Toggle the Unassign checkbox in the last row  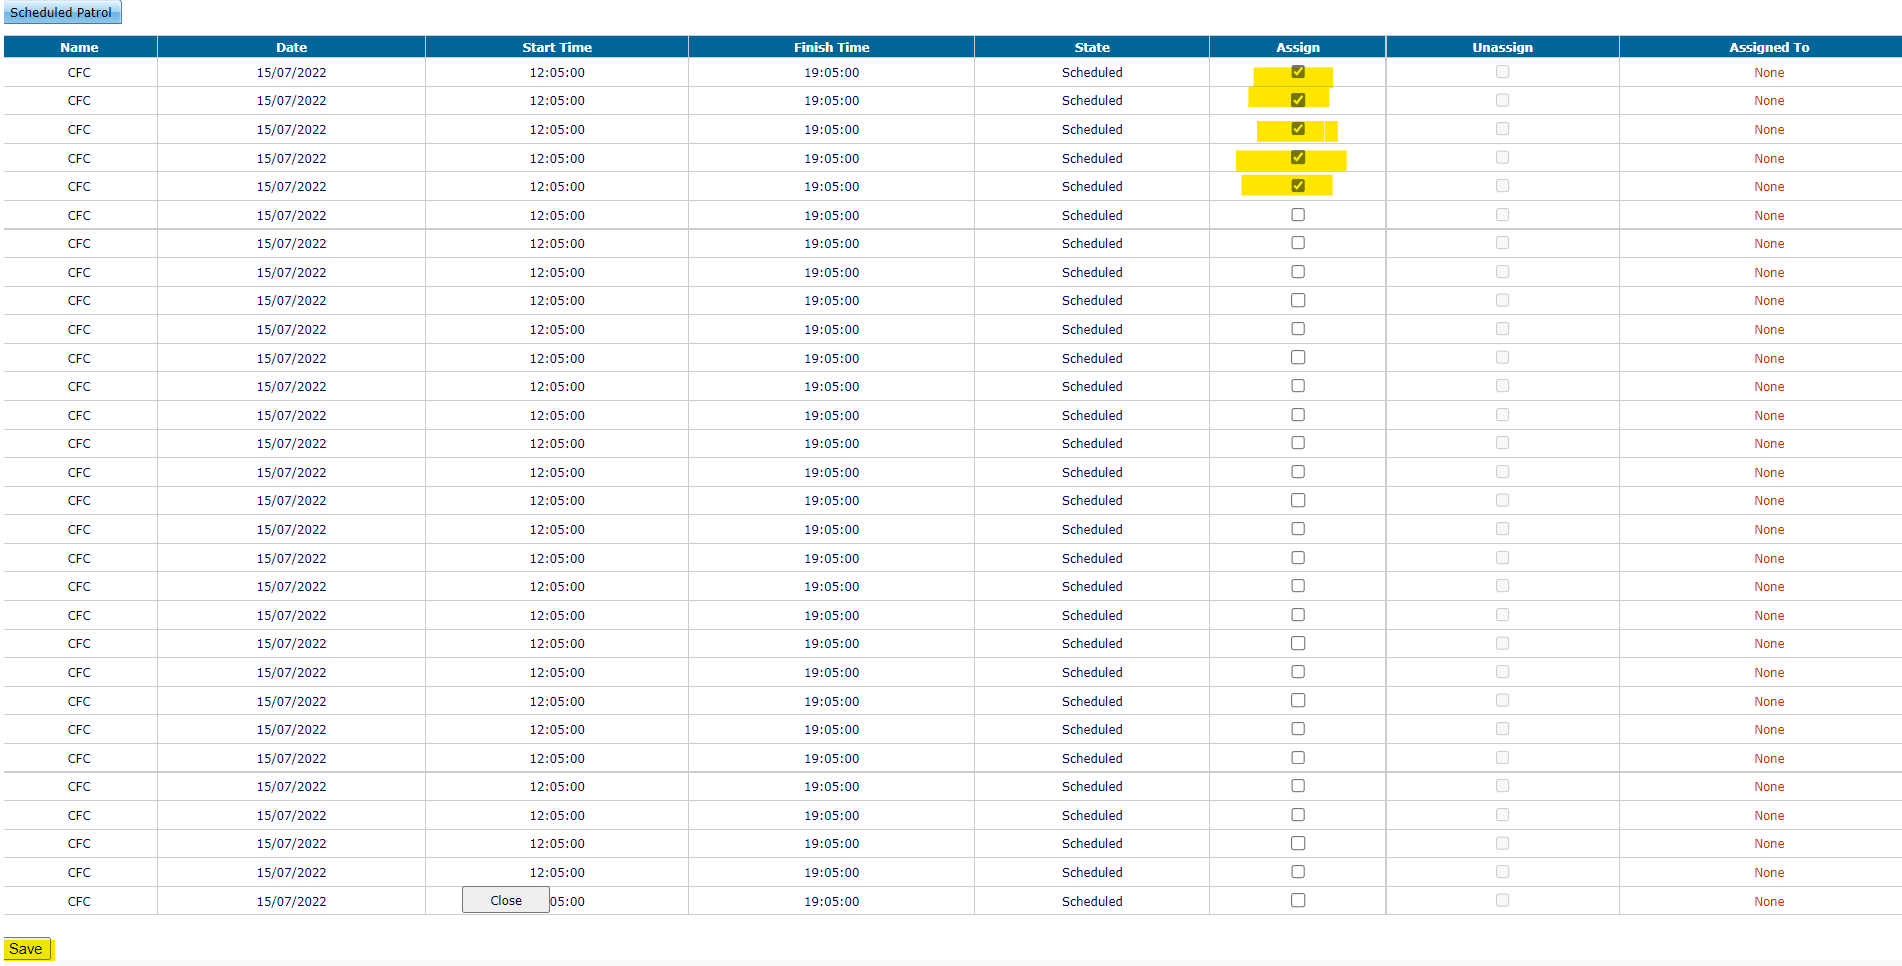pyautogui.click(x=1502, y=900)
